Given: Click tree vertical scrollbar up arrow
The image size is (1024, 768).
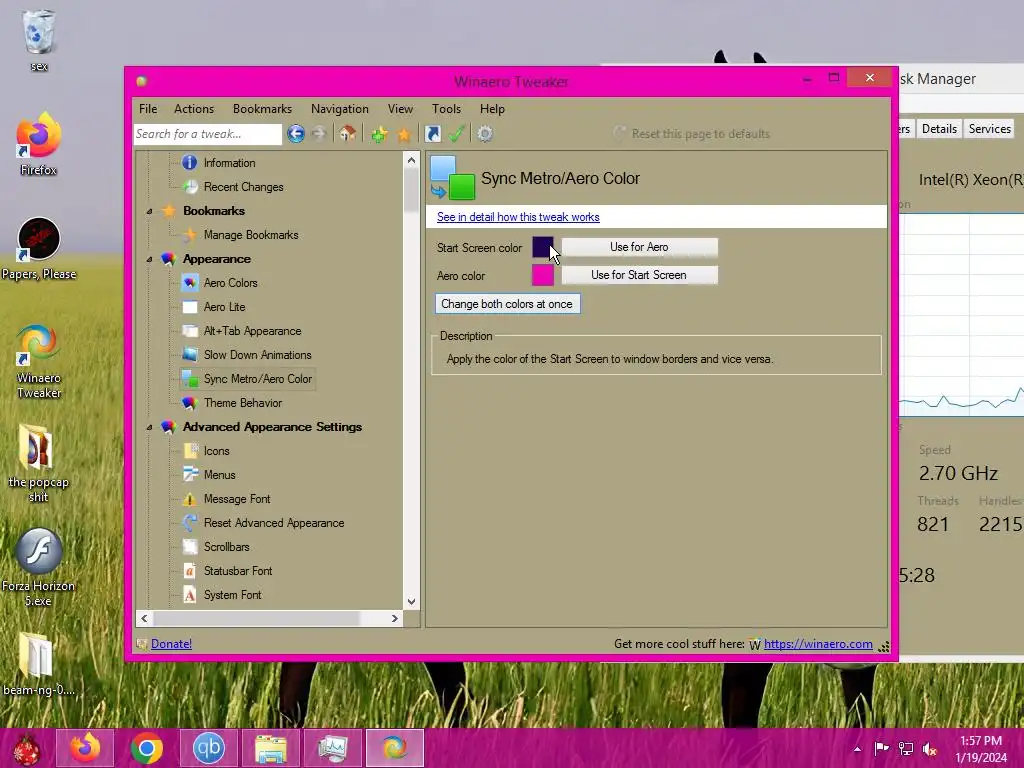Looking at the screenshot, I should tap(411, 160).
